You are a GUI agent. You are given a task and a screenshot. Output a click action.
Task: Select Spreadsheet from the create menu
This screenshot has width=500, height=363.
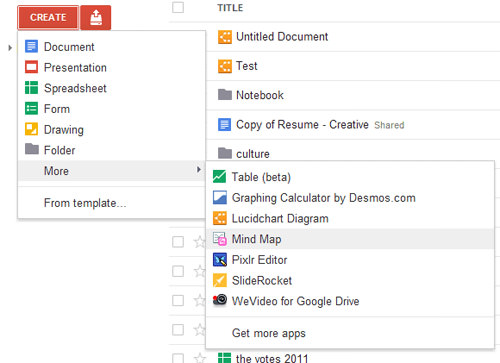[x=112, y=88]
